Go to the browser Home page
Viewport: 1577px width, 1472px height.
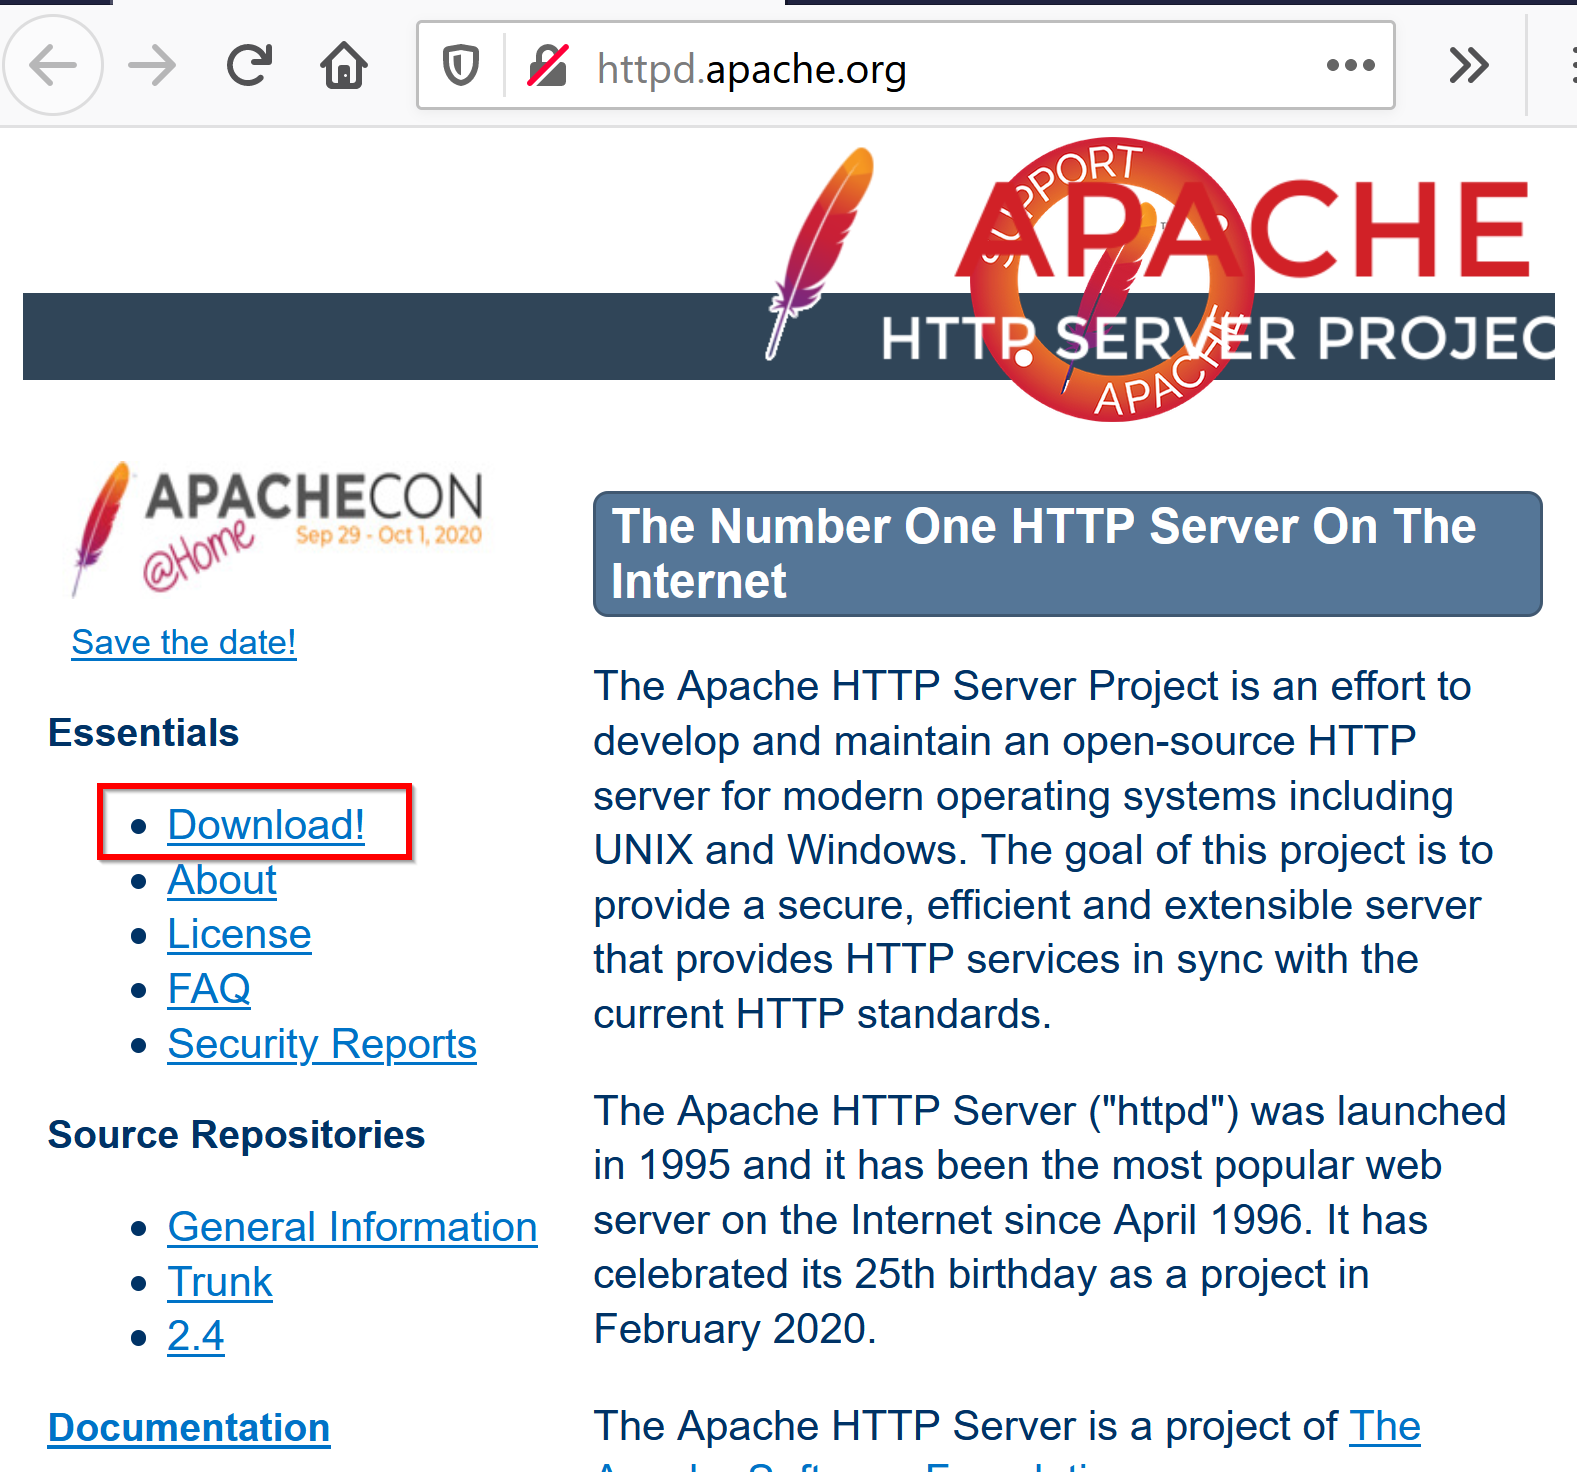344,66
